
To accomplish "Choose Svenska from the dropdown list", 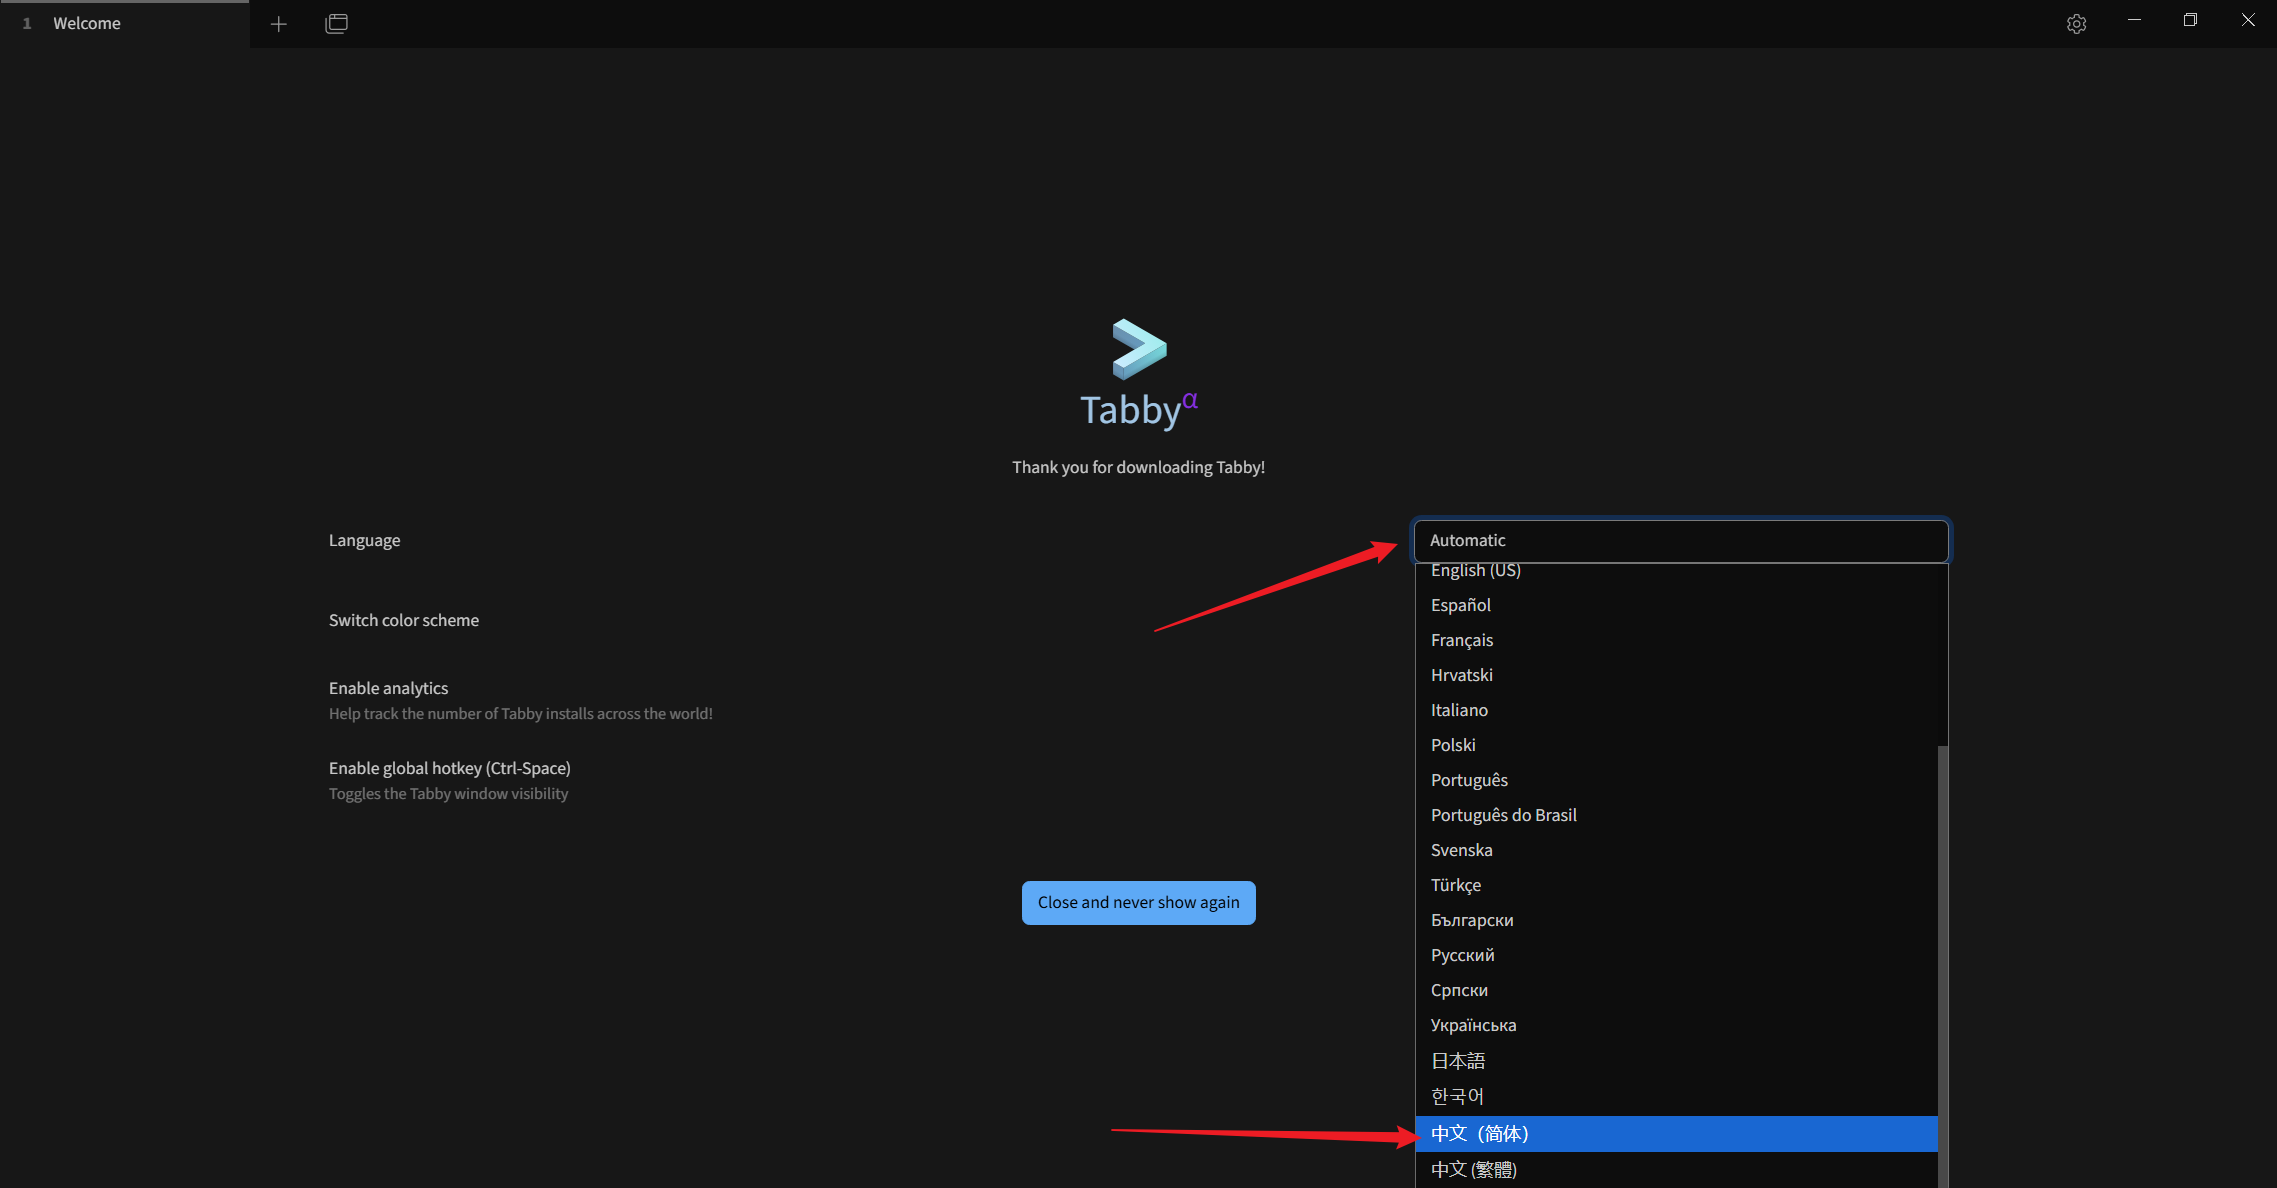I will coord(1676,850).
